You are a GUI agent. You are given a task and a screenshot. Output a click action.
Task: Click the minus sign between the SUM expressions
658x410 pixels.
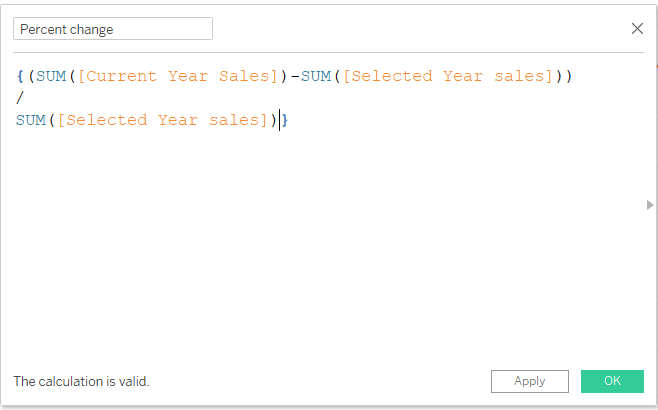tap(295, 76)
